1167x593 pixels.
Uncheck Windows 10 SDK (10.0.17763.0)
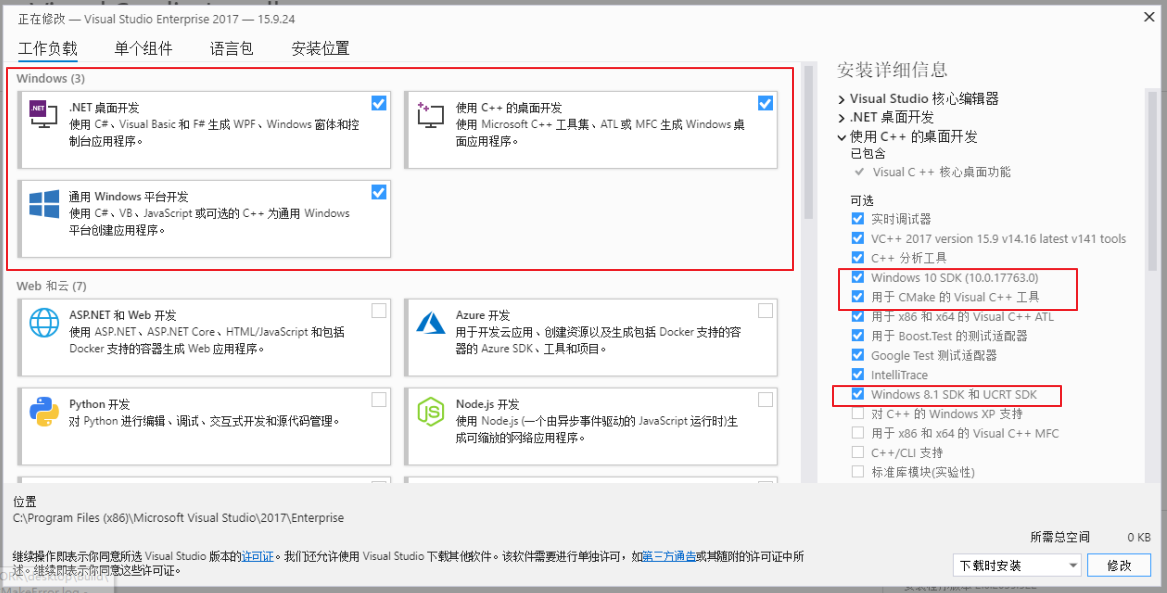[857, 277]
